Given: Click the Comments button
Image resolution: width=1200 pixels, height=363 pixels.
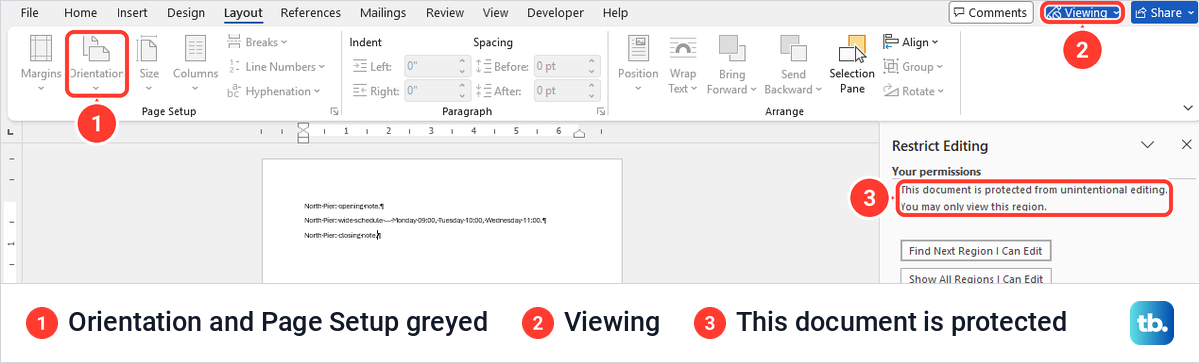Looking at the screenshot, I should [x=991, y=13].
